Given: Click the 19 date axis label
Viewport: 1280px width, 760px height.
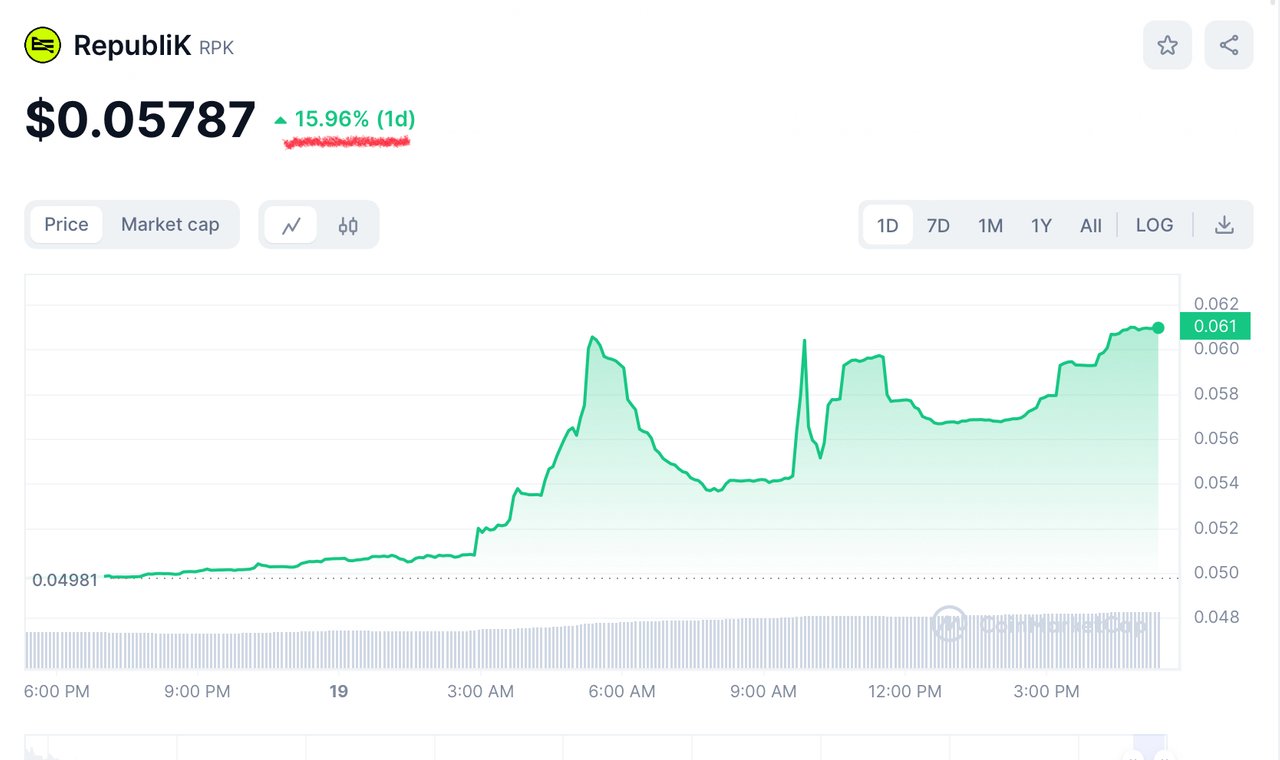Looking at the screenshot, I should pos(339,691).
